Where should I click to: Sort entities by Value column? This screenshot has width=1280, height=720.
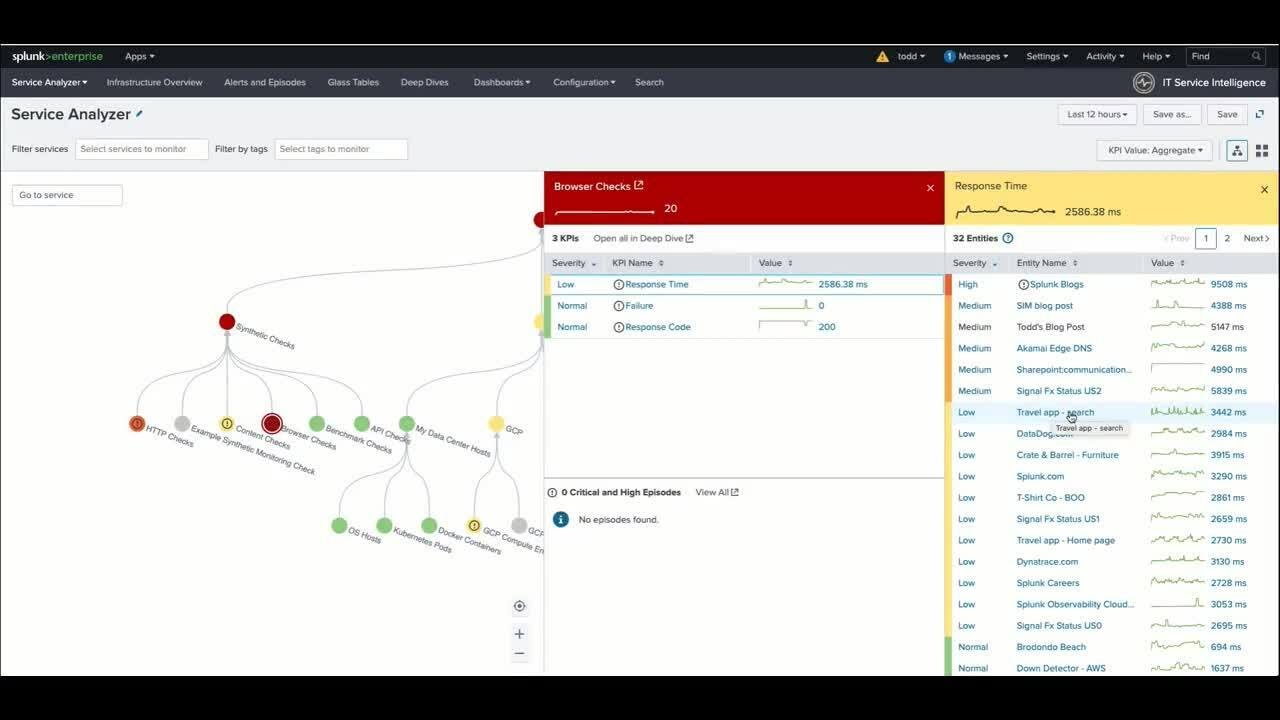1167,263
